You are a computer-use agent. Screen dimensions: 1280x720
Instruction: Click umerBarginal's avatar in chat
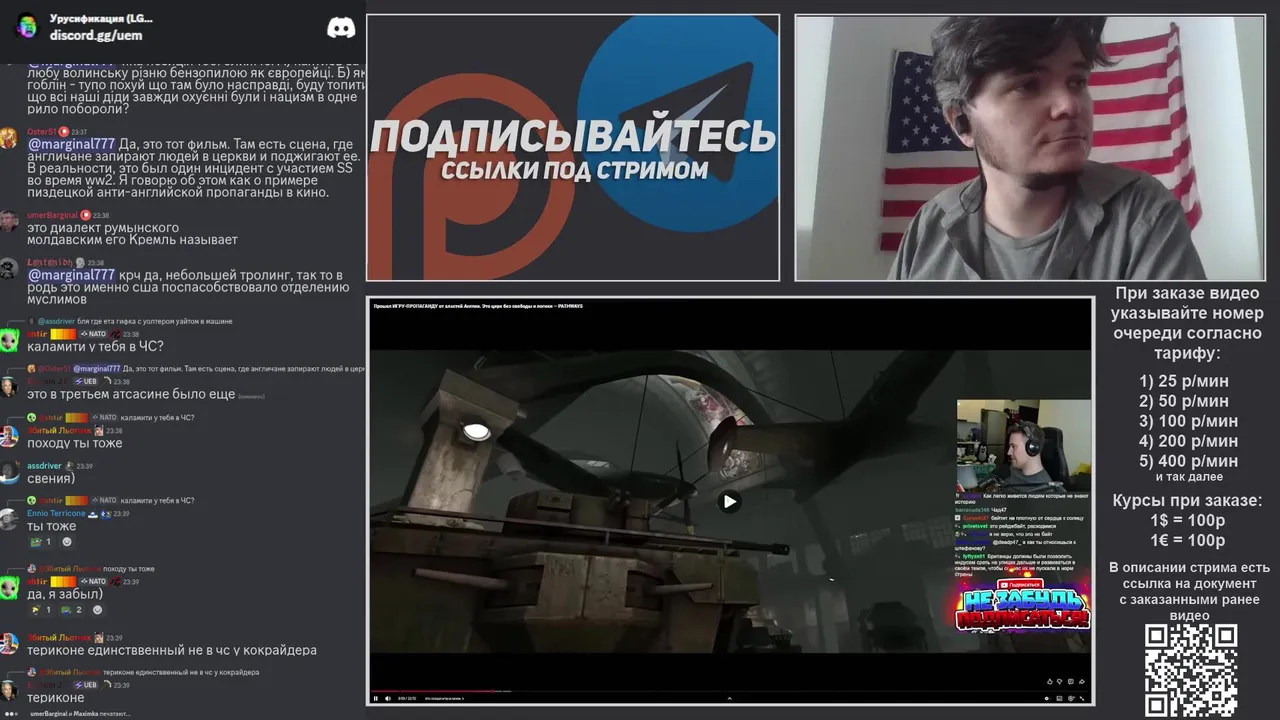[9, 221]
